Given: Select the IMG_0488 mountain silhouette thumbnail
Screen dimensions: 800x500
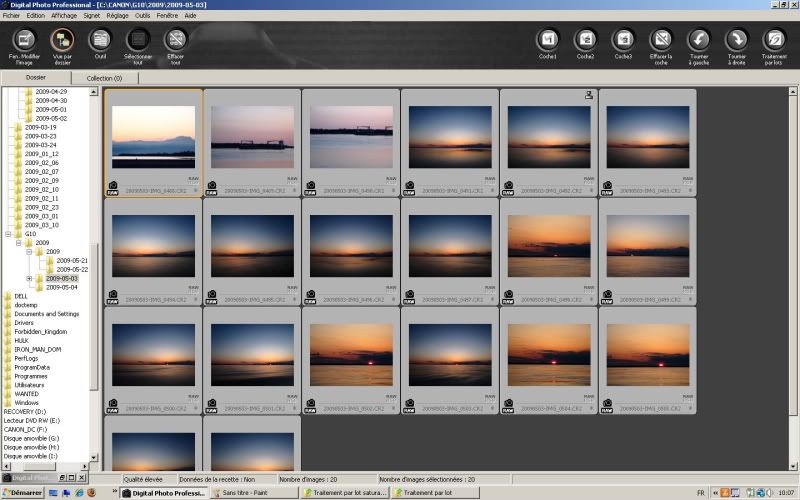Looking at the screenshot, I should coord(154,137).
